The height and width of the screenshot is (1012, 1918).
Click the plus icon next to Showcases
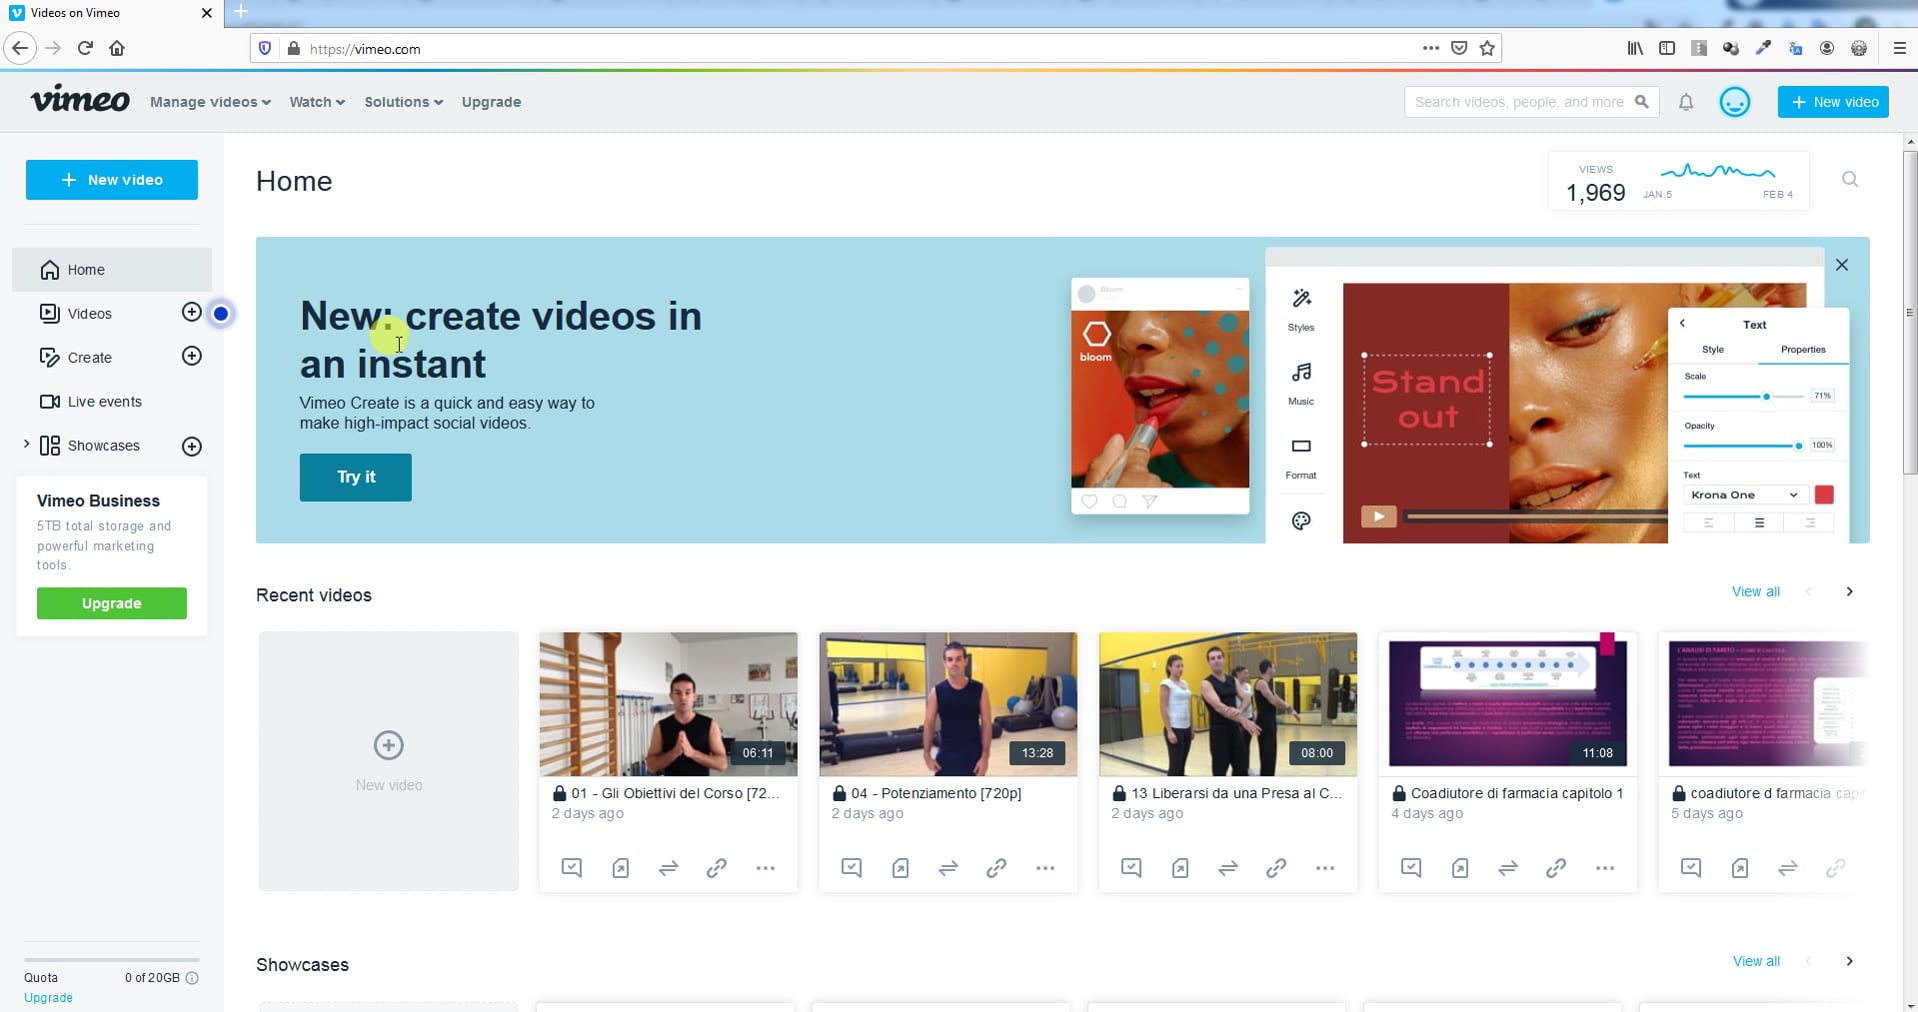pos(192,446)
